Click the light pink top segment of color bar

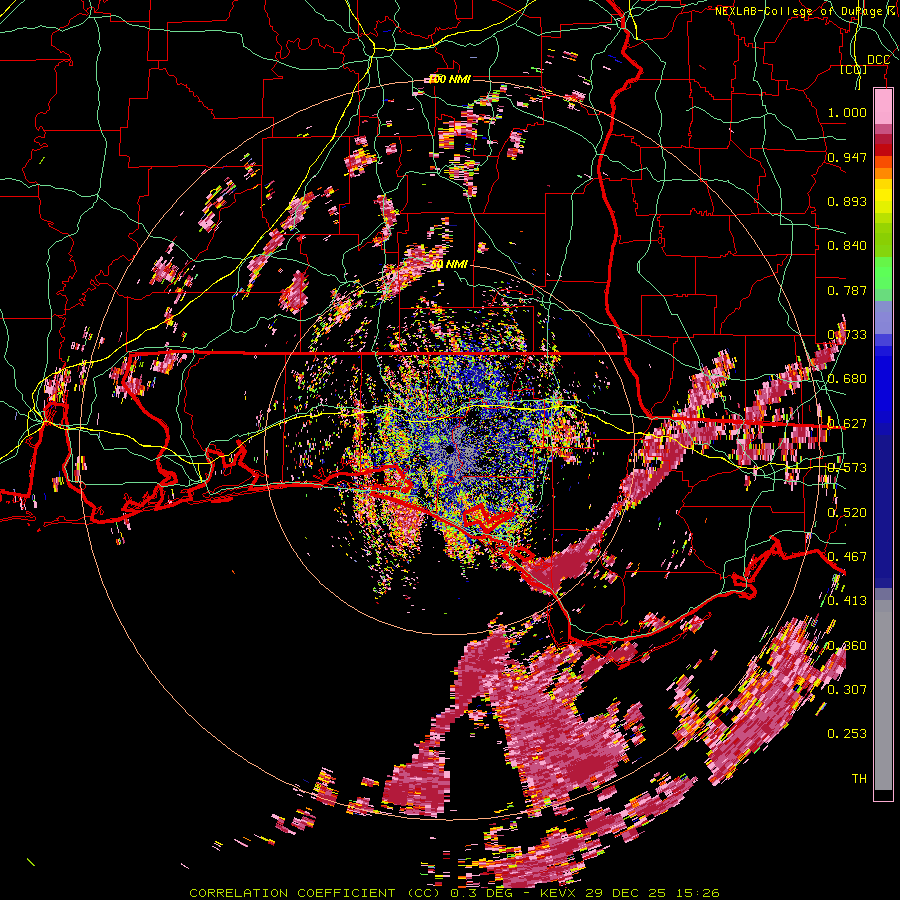[883, 106]
